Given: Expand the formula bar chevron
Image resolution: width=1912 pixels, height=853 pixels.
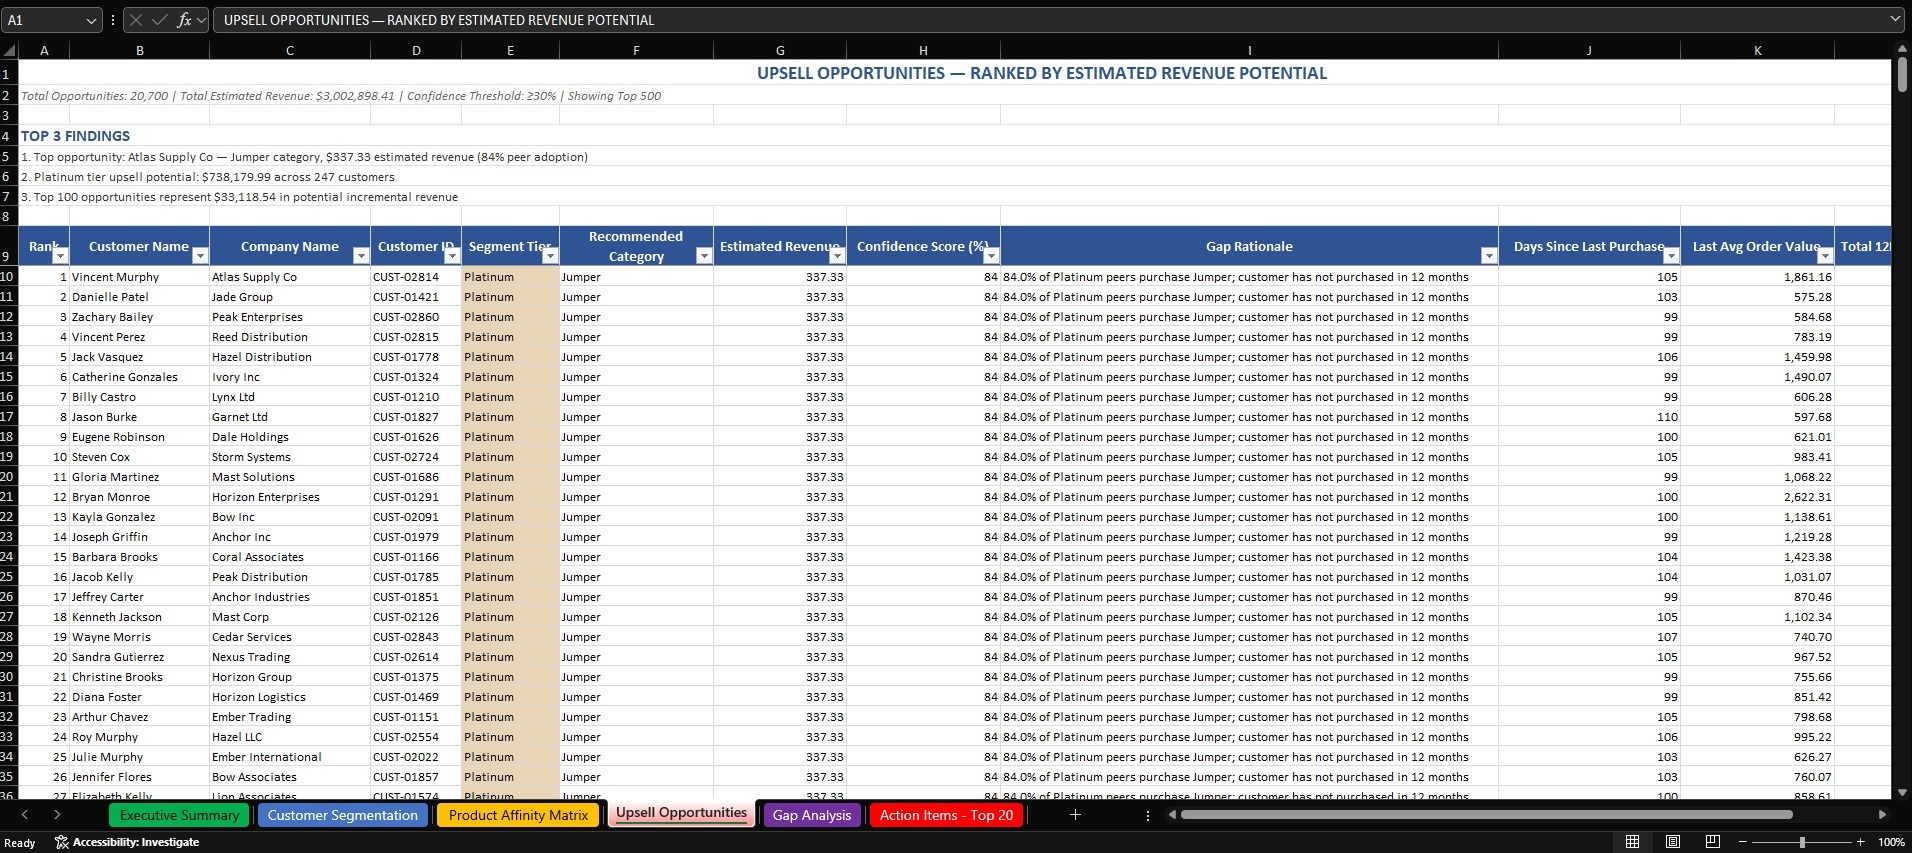Looking at the screenshot, I should [1895, 19].
